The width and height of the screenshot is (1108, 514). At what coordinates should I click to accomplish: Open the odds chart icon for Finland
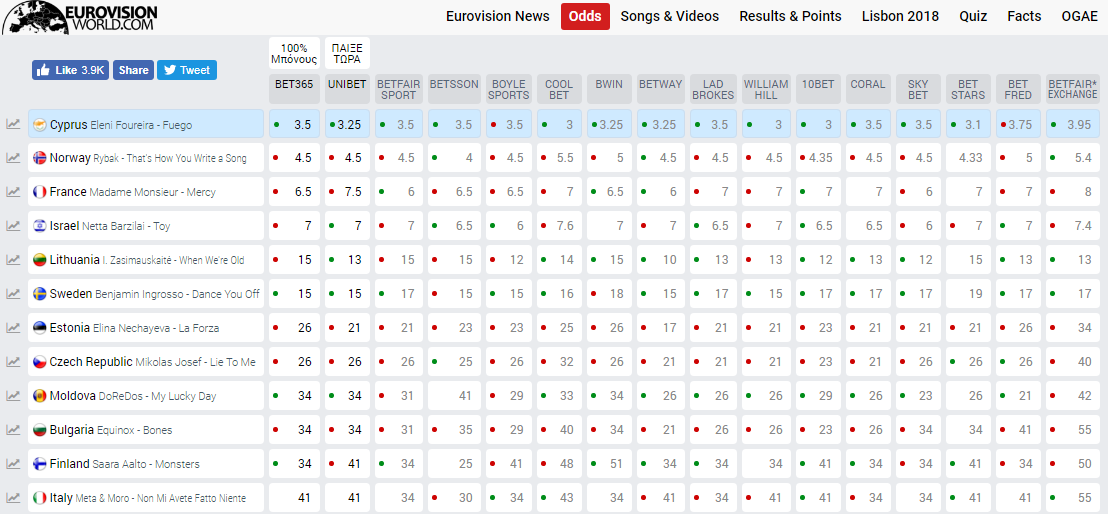point(13,463)
